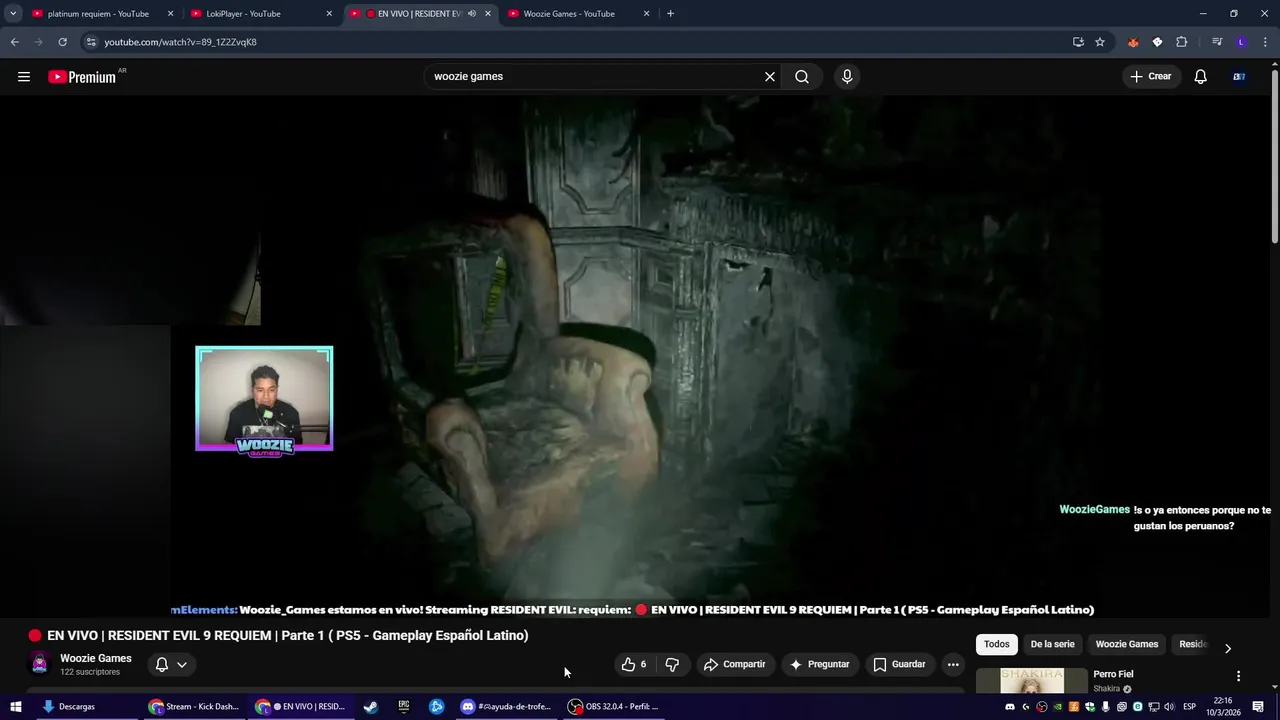The height and width of the screenshot is (720, 1280).
Task: Open Chrome three-dot menu
Action: click(1265, 42)
